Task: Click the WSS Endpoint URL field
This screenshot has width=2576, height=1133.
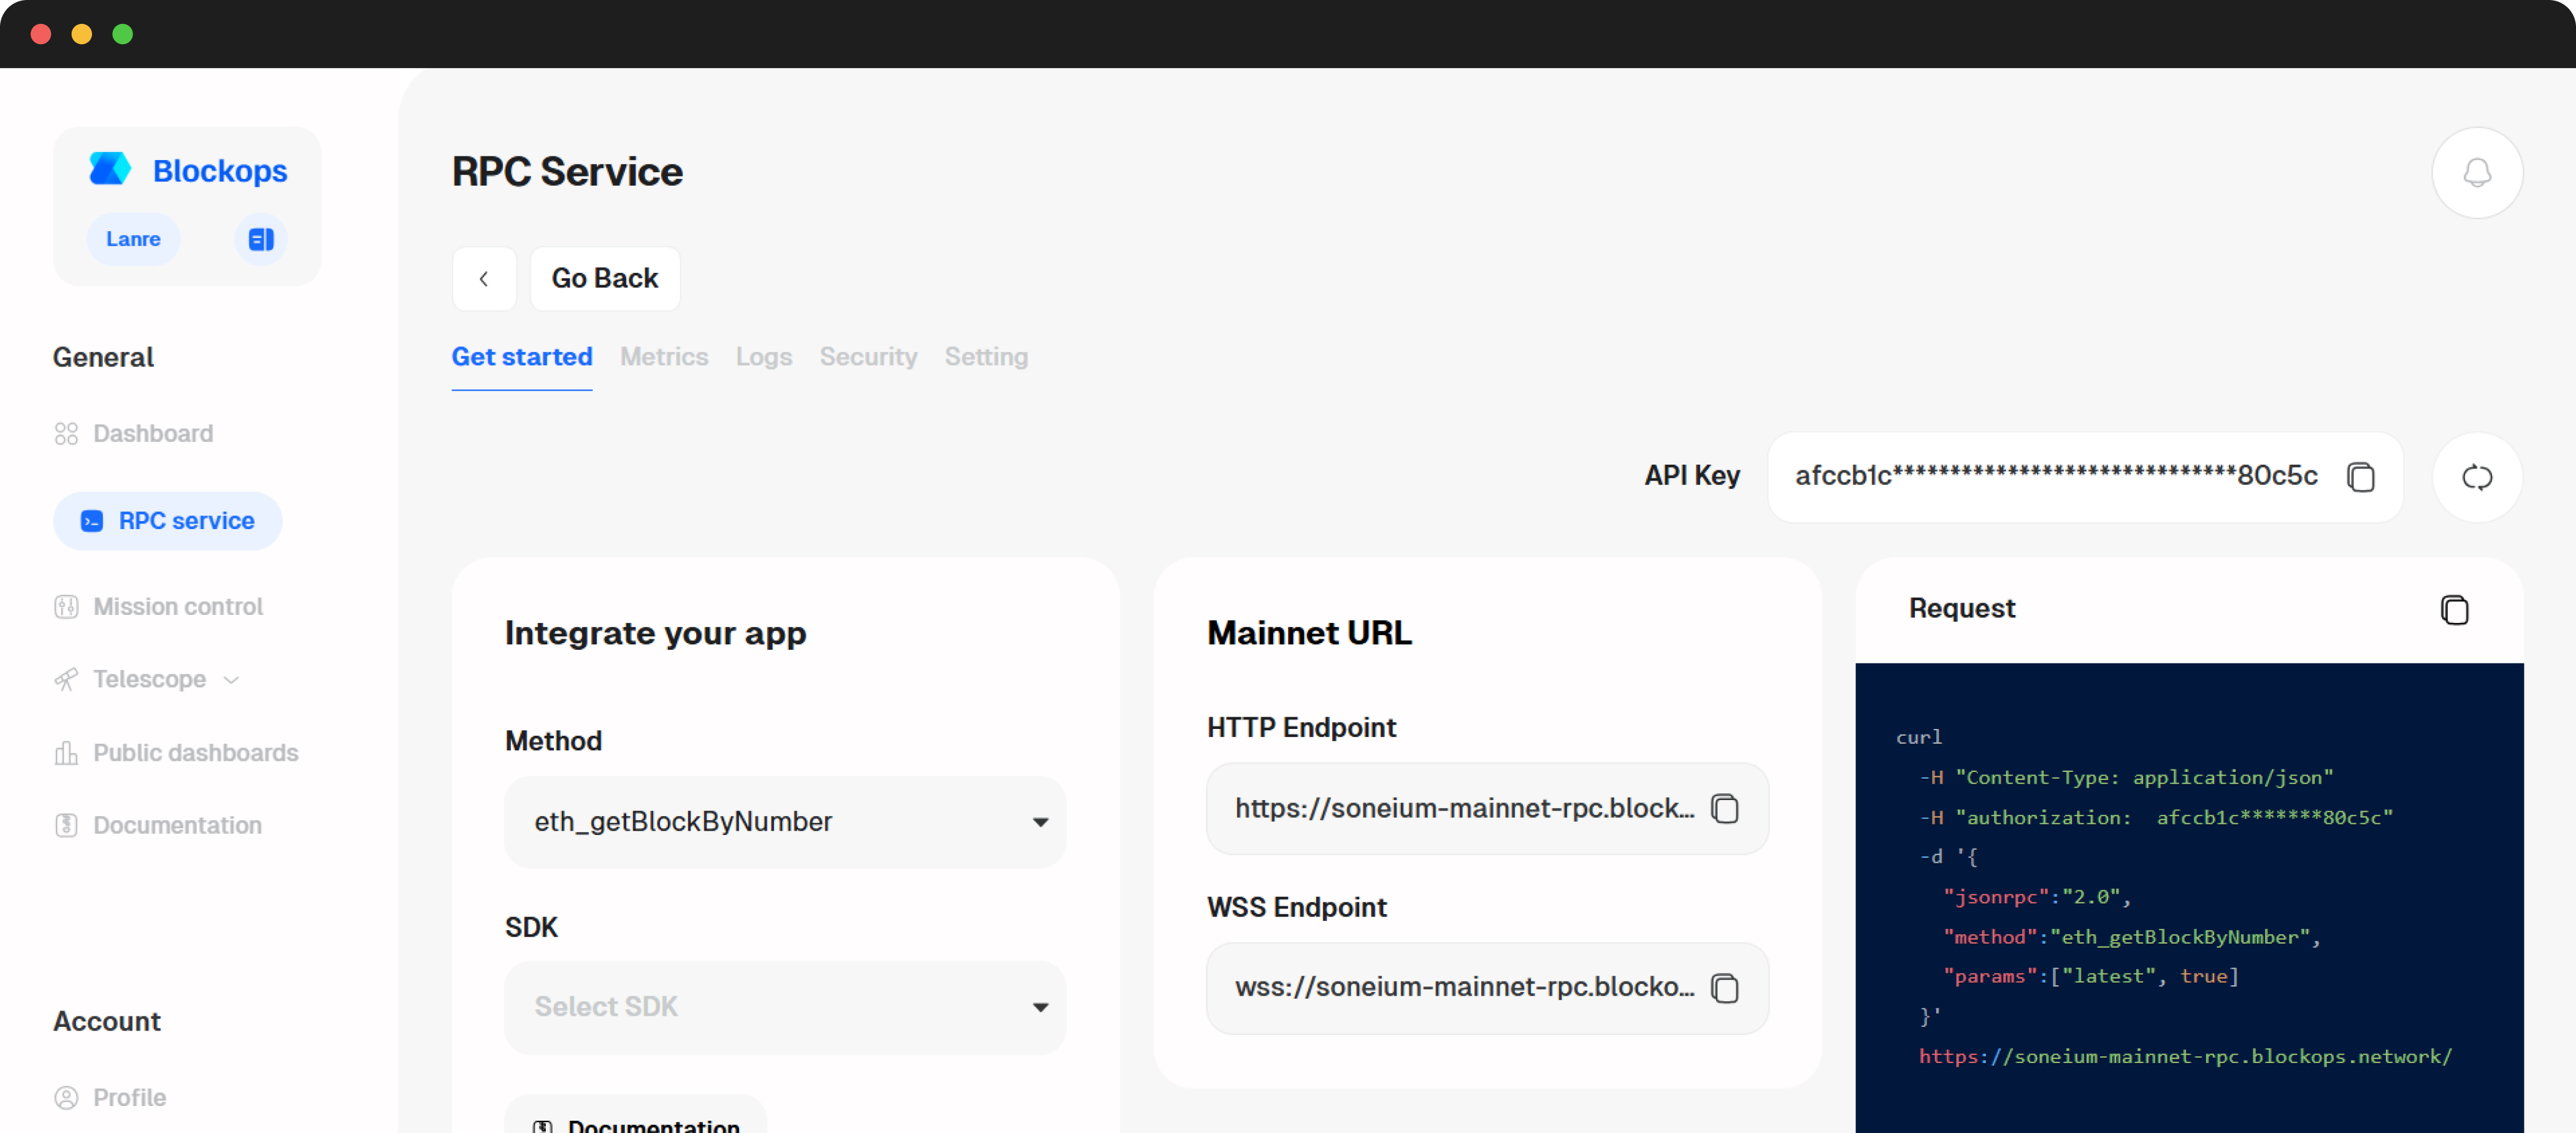Action: click(x=1487, y=988)
